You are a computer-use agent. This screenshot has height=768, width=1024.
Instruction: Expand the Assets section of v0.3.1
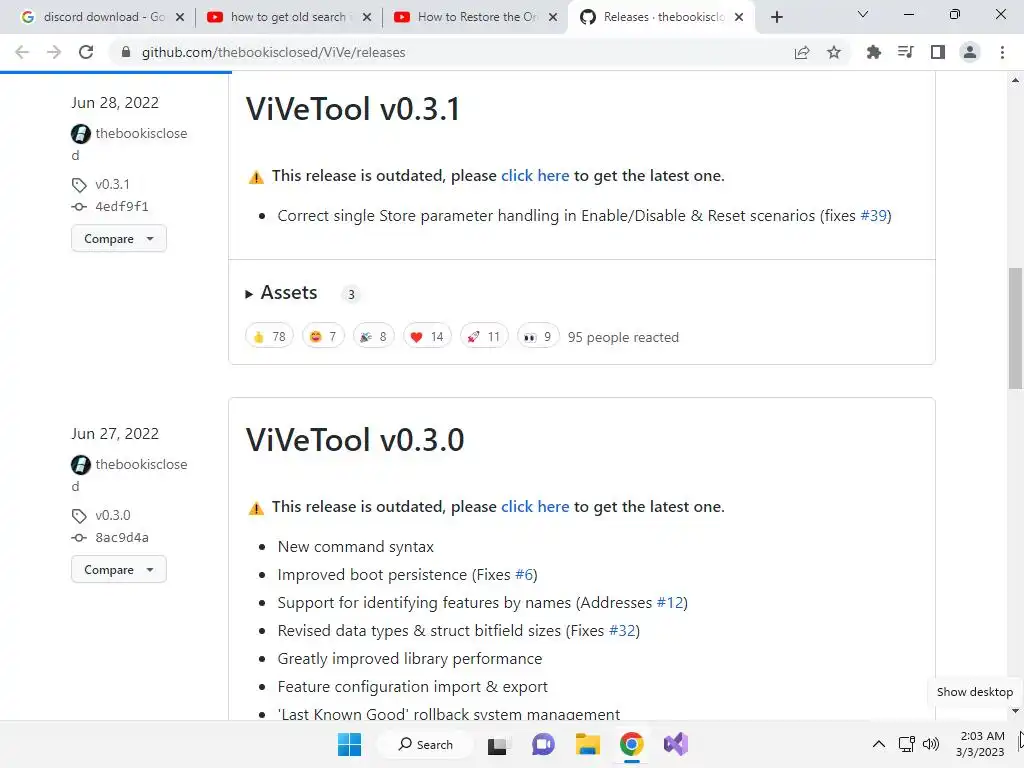pos(281,293)
